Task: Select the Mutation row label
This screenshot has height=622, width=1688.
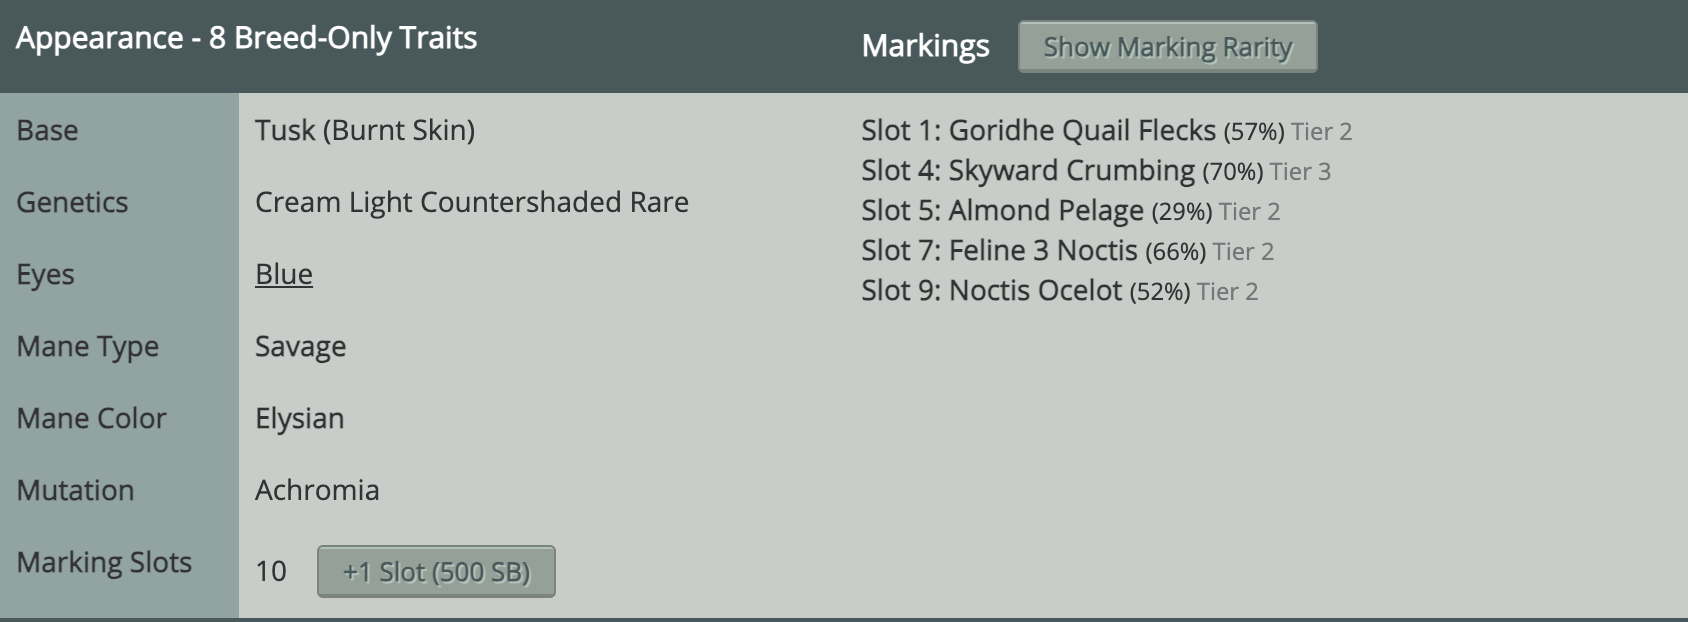Action: [x=75, y=490]
